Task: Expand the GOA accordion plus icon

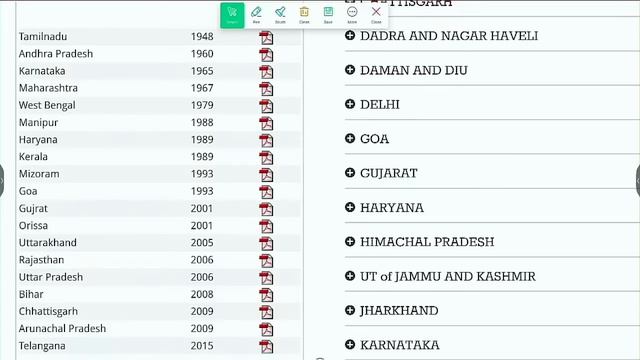Action: pyautogui.click(x=350, y=138)
